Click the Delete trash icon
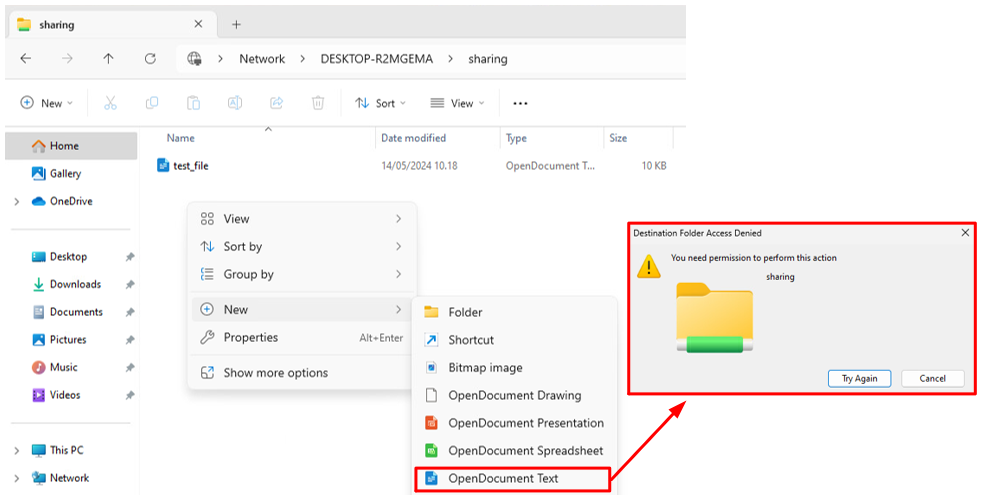This screenshot has width=984, height=499. (x=318, y=103)
